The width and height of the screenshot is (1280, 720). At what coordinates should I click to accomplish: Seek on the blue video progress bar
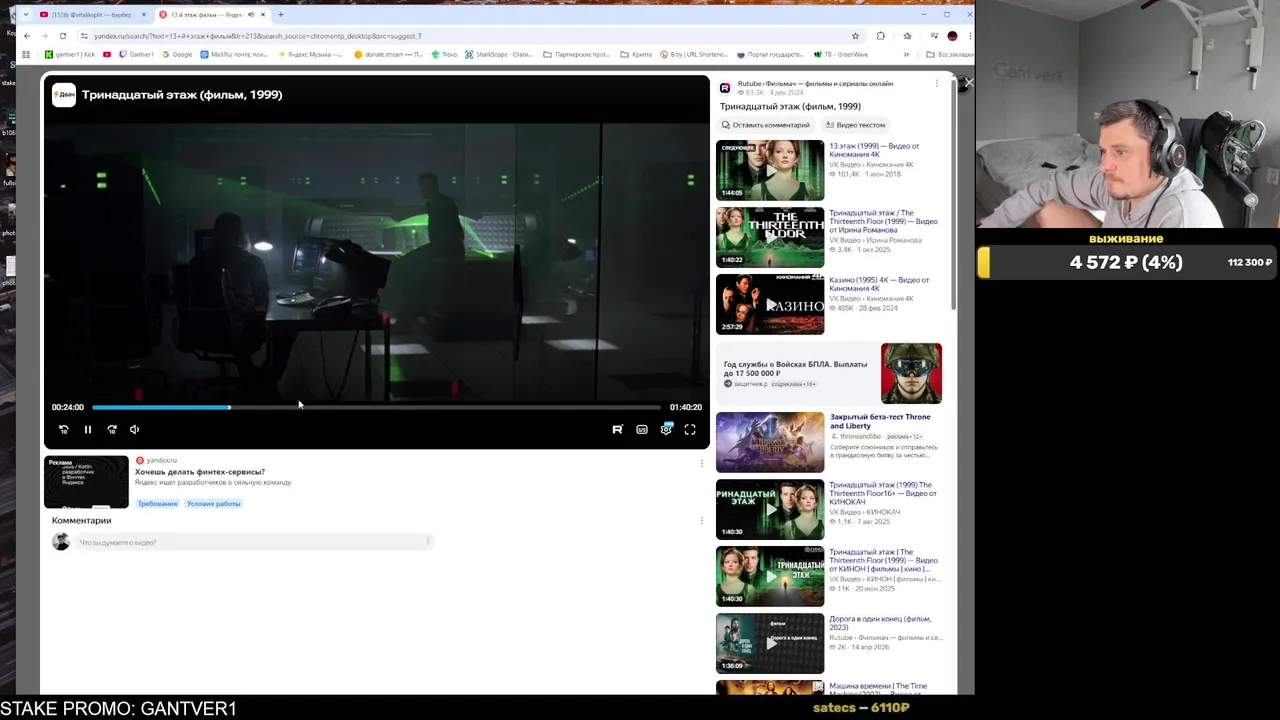[376, 407]
